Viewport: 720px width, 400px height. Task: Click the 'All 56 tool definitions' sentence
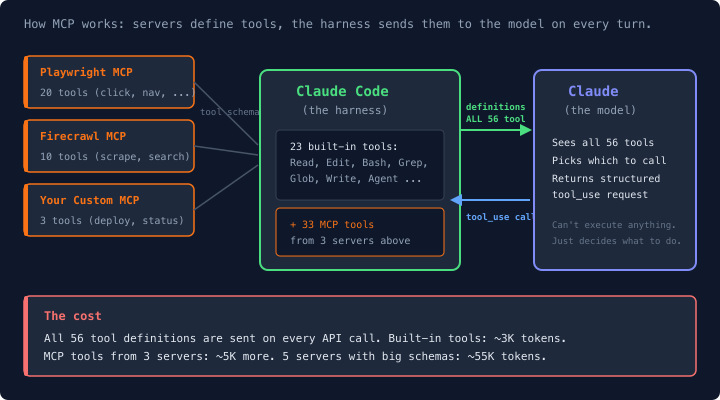(305, 338)
